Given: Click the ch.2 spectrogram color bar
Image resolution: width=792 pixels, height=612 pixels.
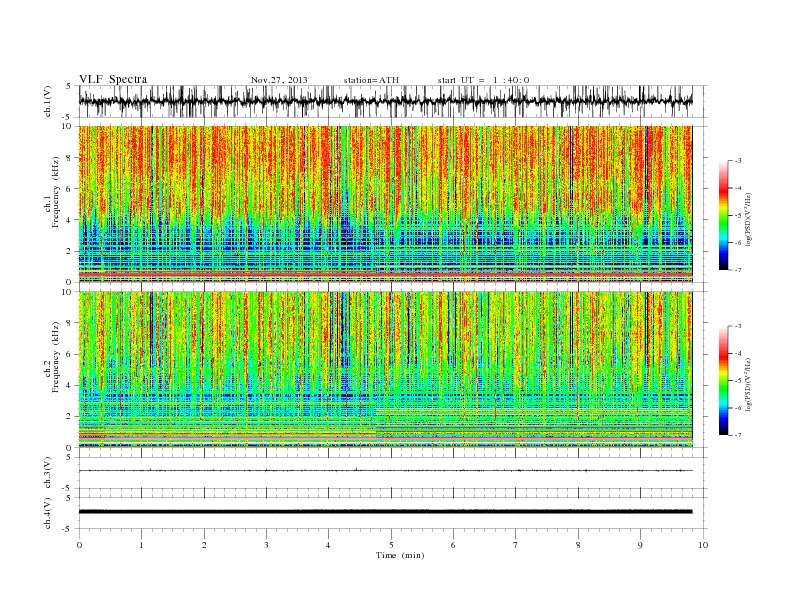Looking at the screenshot, I should click(724, 380).
